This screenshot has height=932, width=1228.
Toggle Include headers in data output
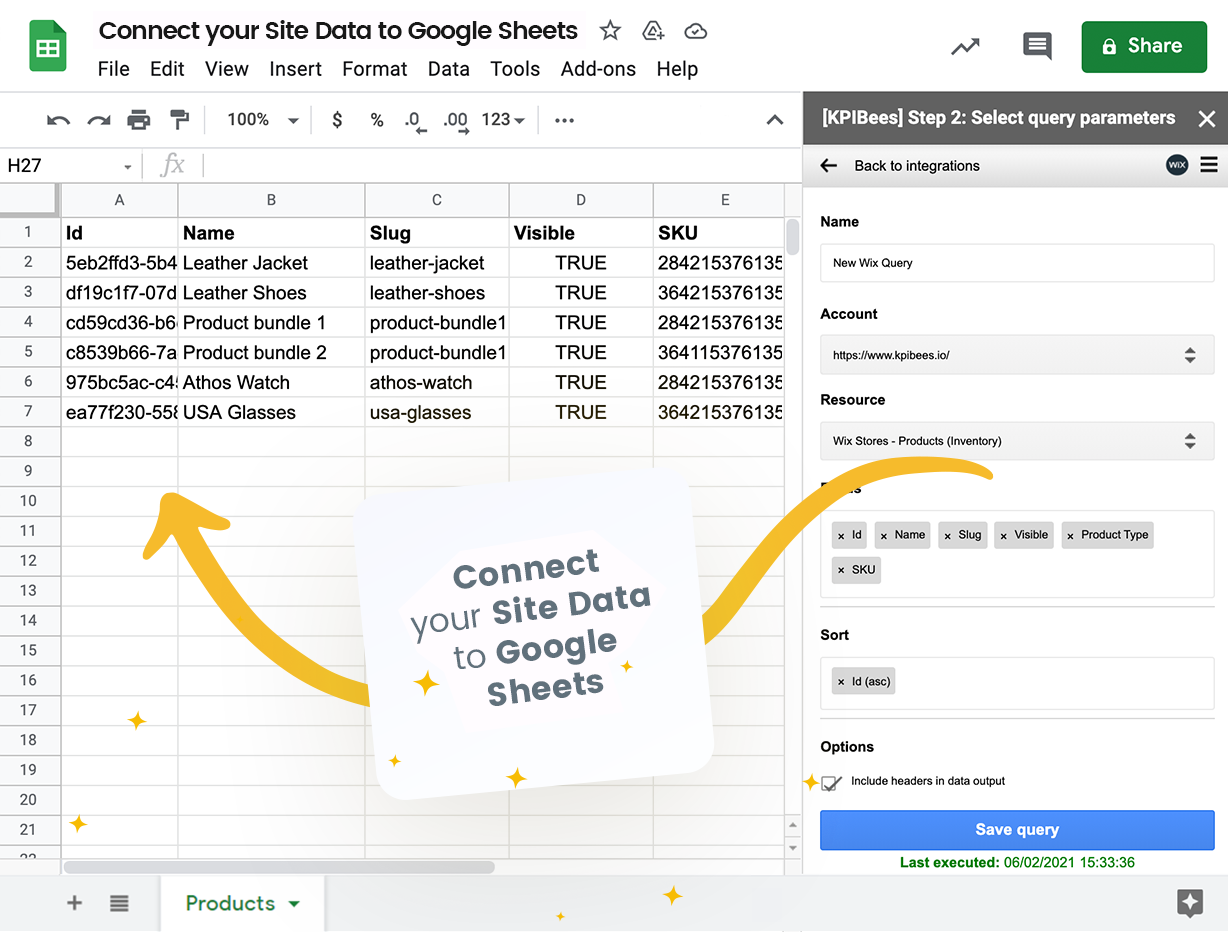(x=830, y=782)
